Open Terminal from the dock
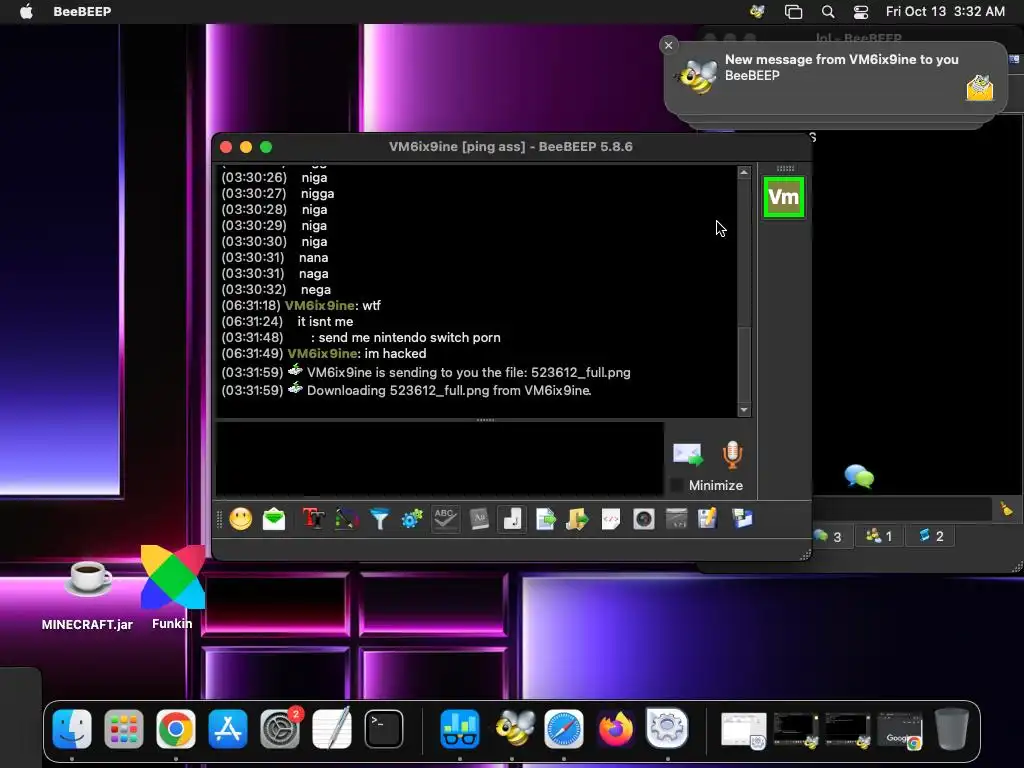1024x768 pixels. coord(383,728)
